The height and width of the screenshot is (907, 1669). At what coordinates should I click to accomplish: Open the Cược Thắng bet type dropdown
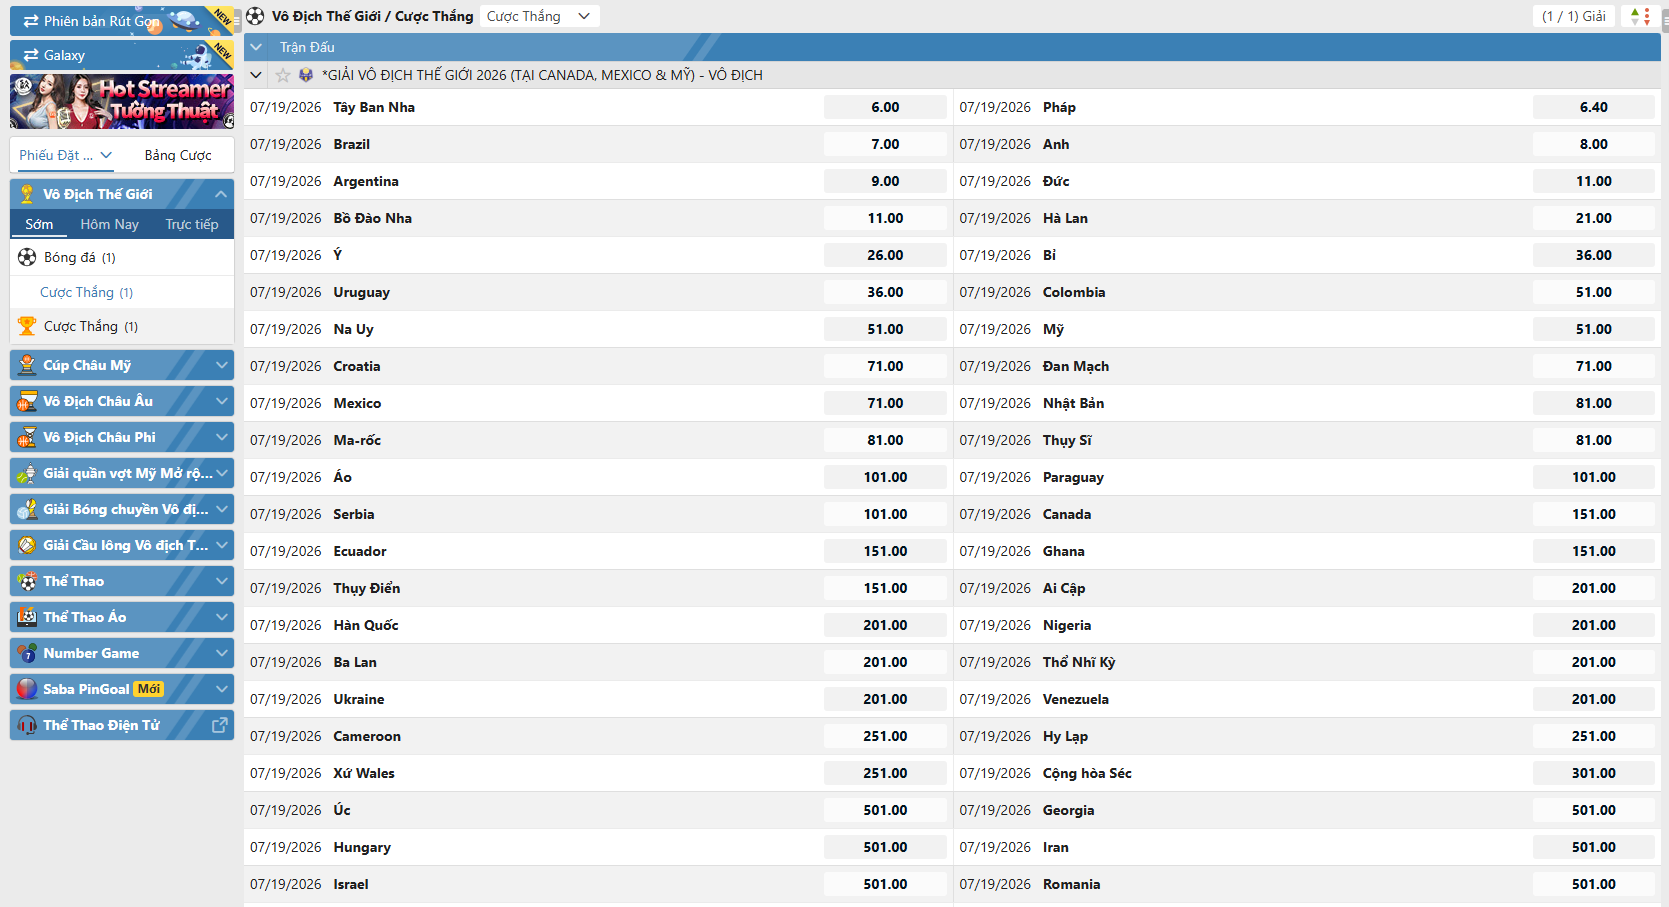tap(539, 16)
